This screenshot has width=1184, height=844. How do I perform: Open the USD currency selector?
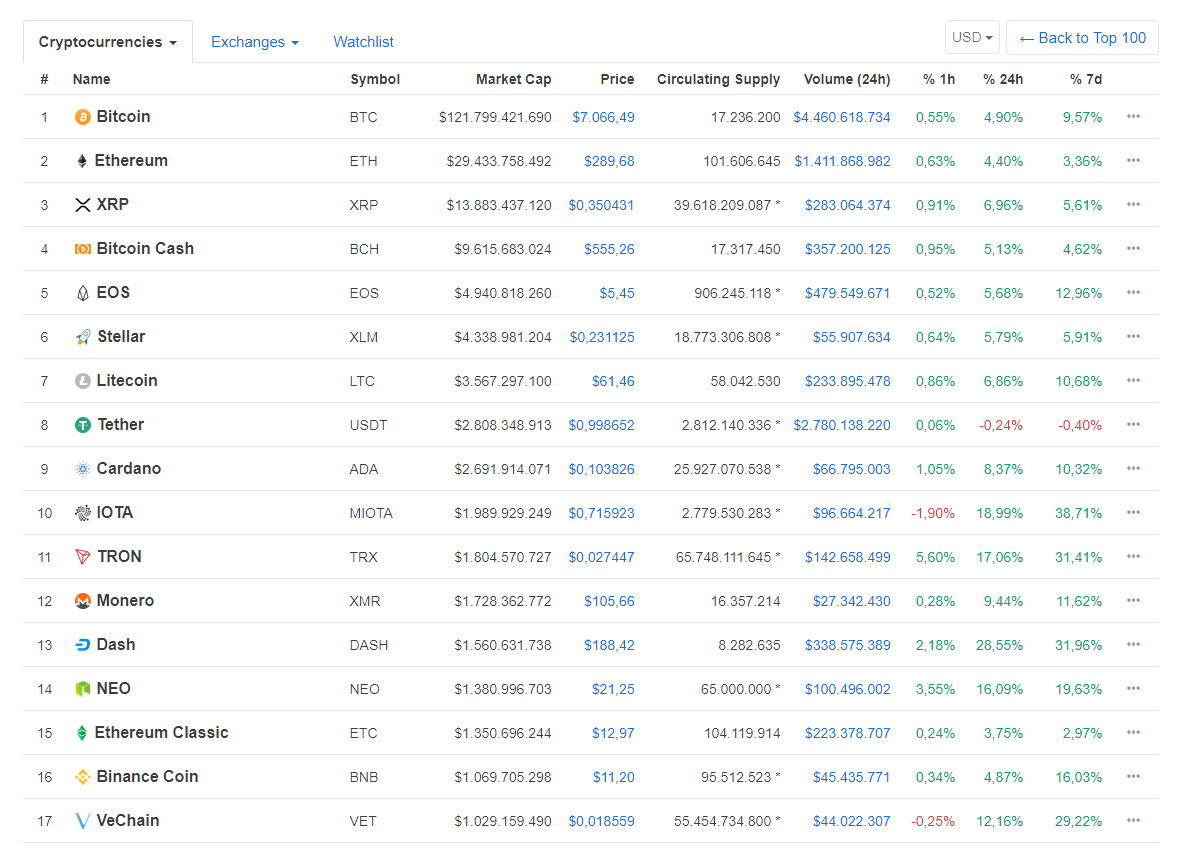[972, 37]
